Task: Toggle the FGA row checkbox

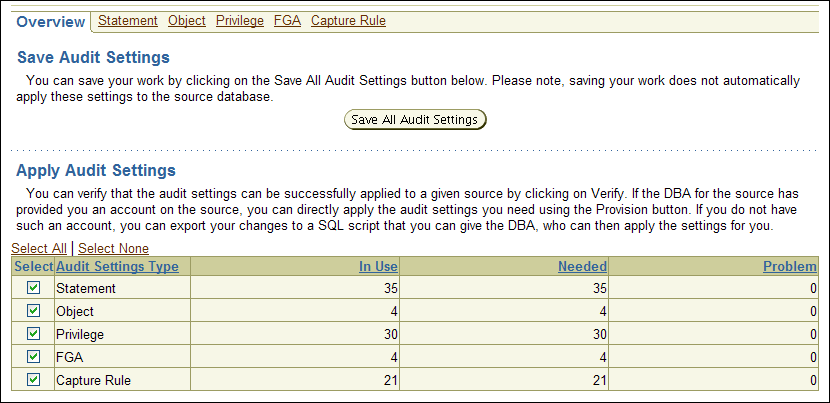Action: 33,357
